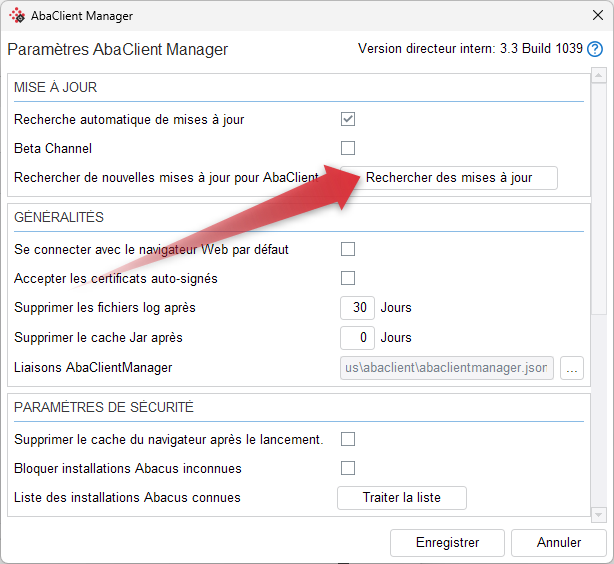The width and height of the screenshot is (614, 564).
Task: Disable automatic update search checkbox
Action: coord(348,119)
